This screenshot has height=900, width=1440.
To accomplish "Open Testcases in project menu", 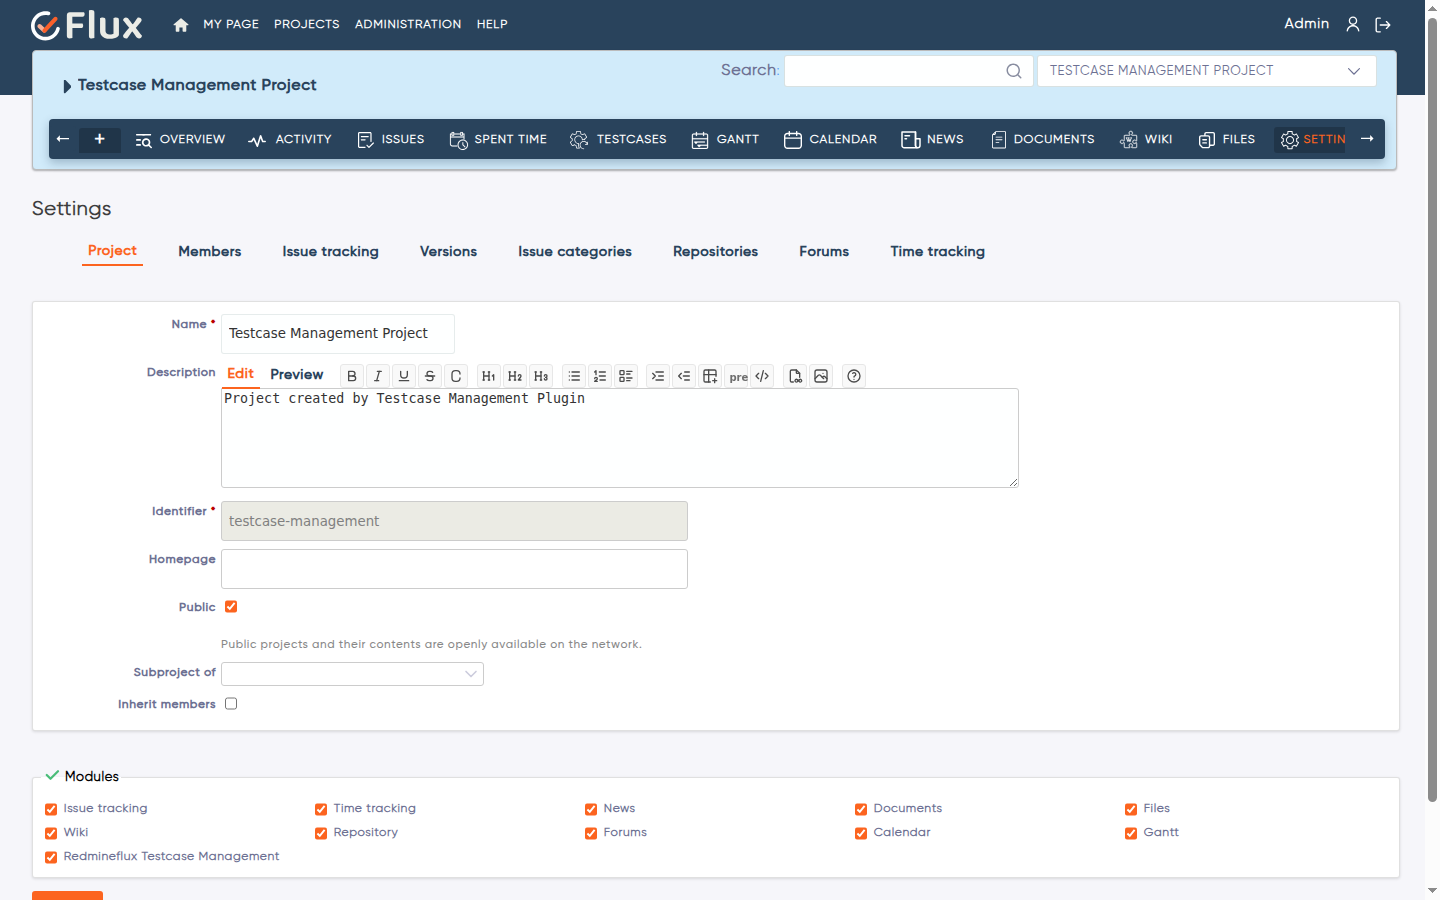I will tap(618, 140).
